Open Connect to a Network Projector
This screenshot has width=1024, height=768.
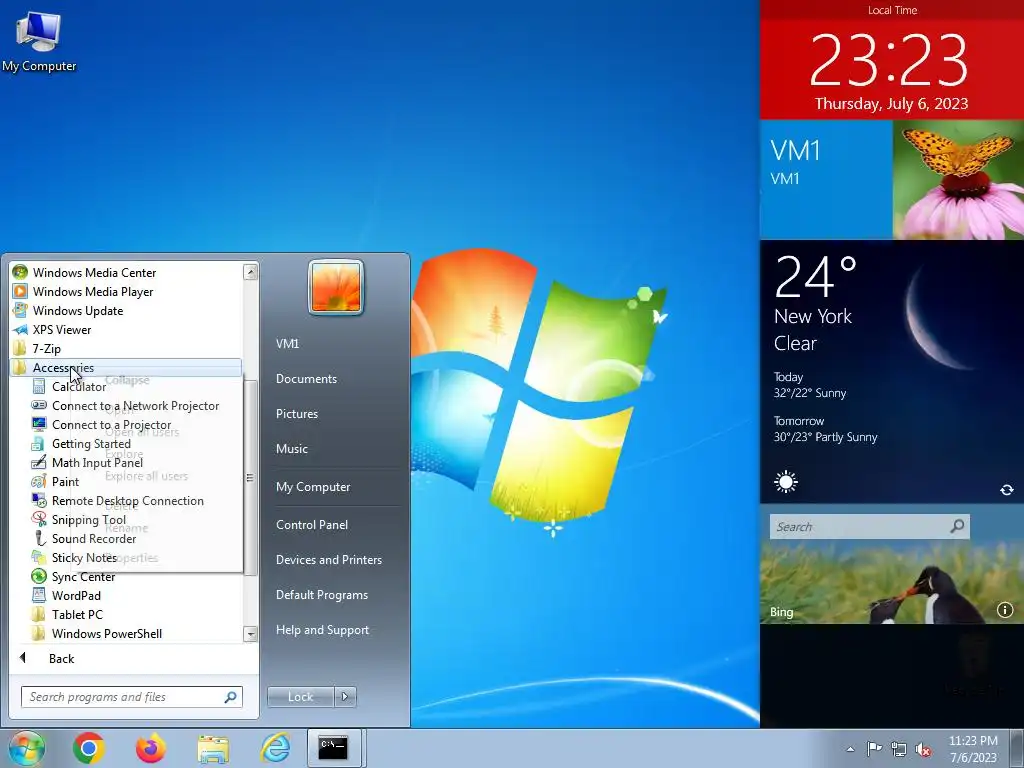pos(135,406)
